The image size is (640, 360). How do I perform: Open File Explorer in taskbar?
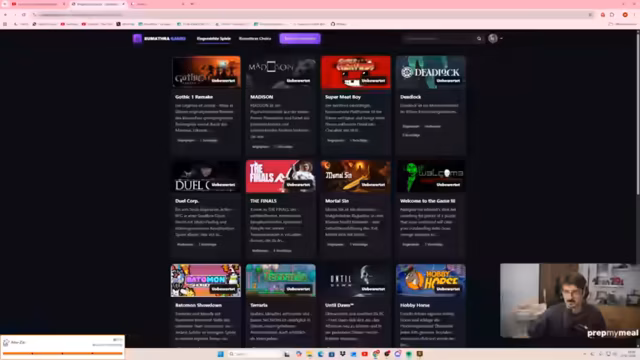coord(309,354)
